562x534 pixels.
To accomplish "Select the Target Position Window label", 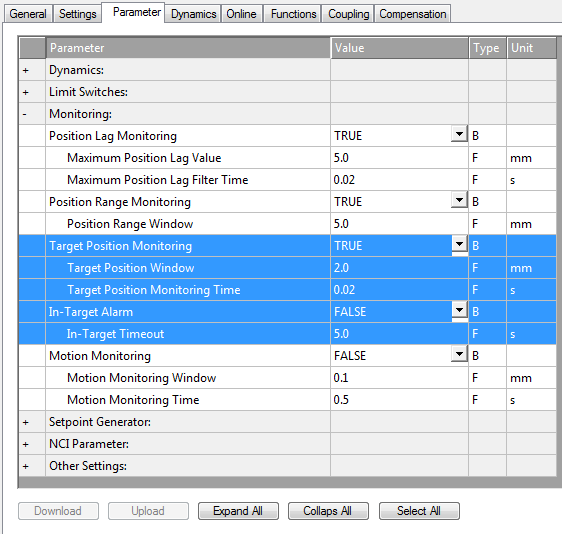I will click(131, 268).
